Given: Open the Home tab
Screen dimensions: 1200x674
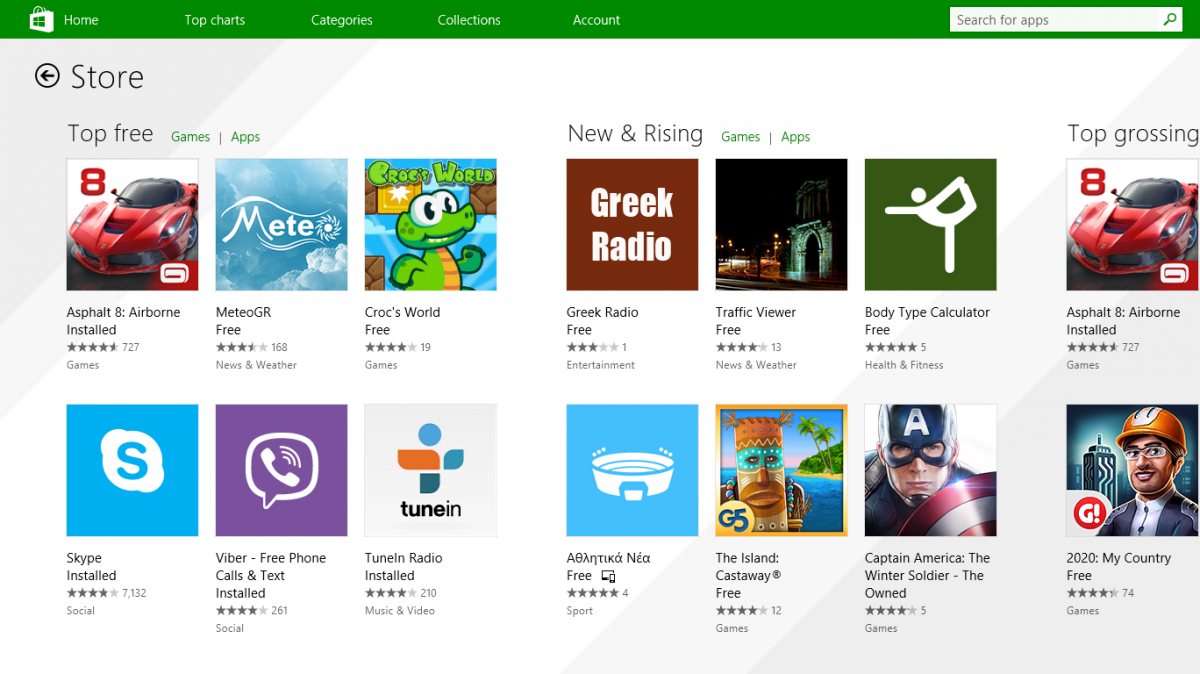Looking at the screenshot, I should [81, 20].
